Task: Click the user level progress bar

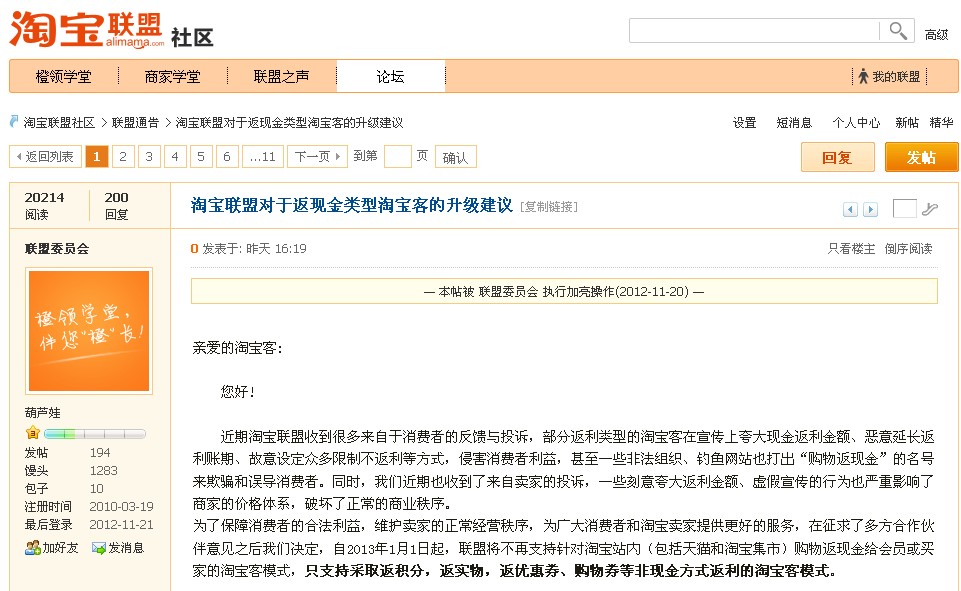Action: (94, 434)
